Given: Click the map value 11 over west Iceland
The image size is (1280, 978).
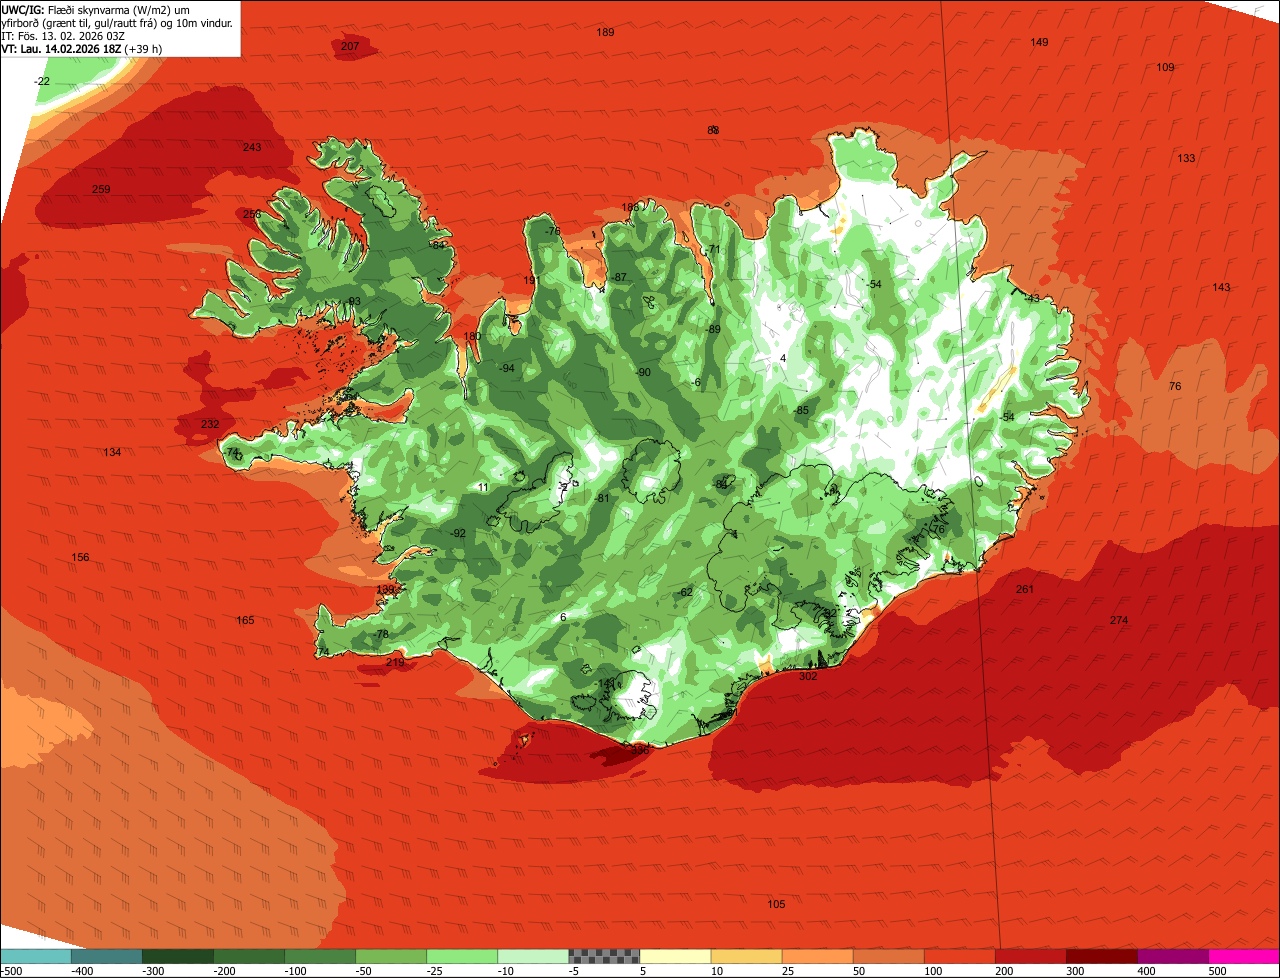Looking at the screenshot, I should pyautogui.click(x=483, y=487).
